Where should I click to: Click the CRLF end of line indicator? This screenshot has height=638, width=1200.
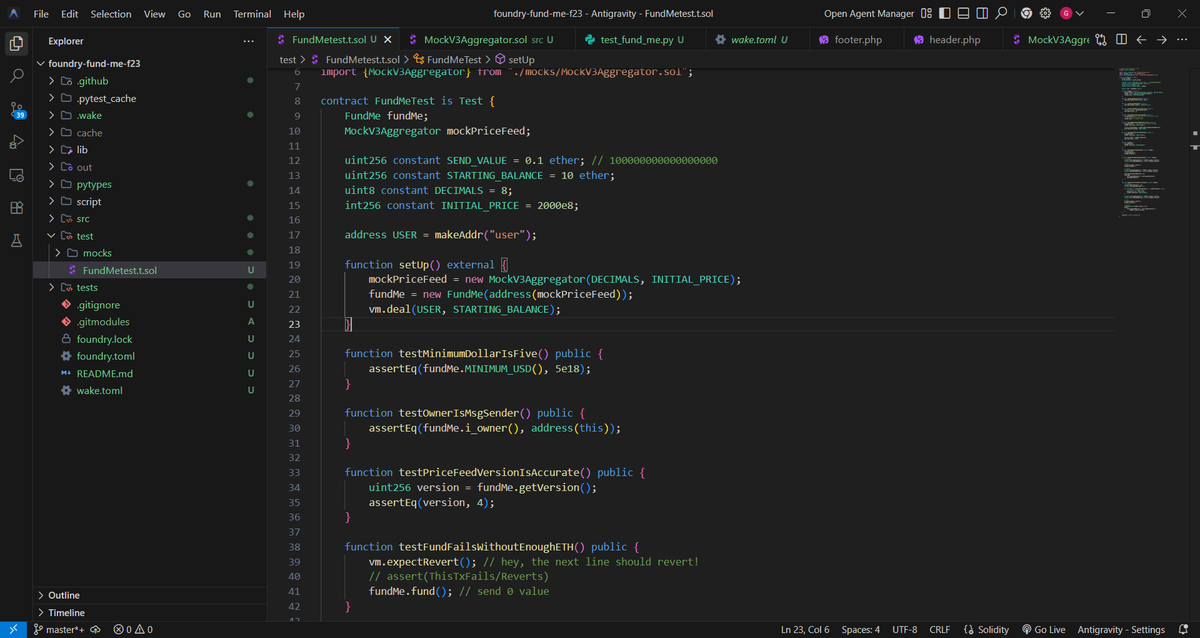(939, 629)
